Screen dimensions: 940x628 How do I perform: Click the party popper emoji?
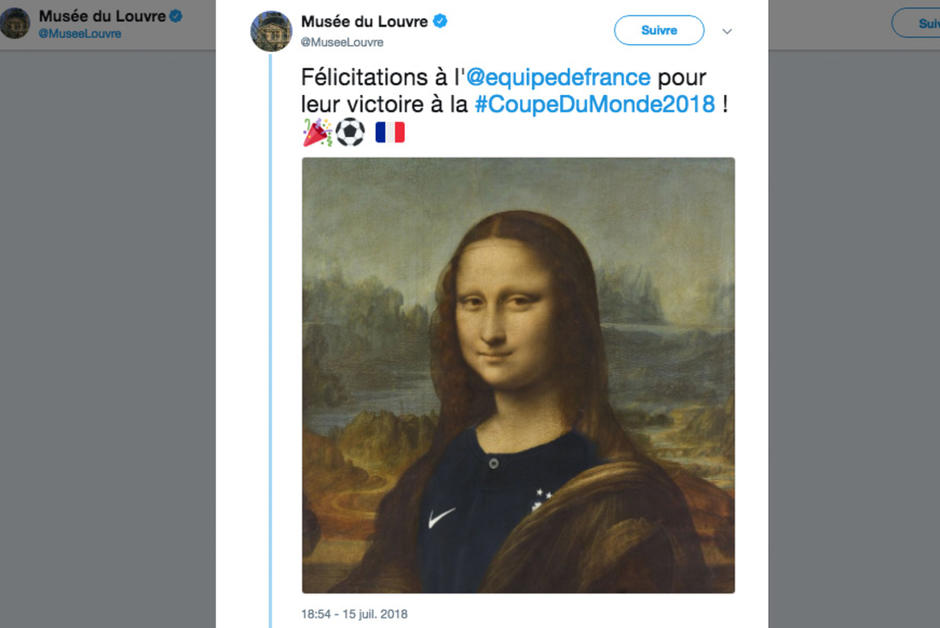tap(318, 131)
